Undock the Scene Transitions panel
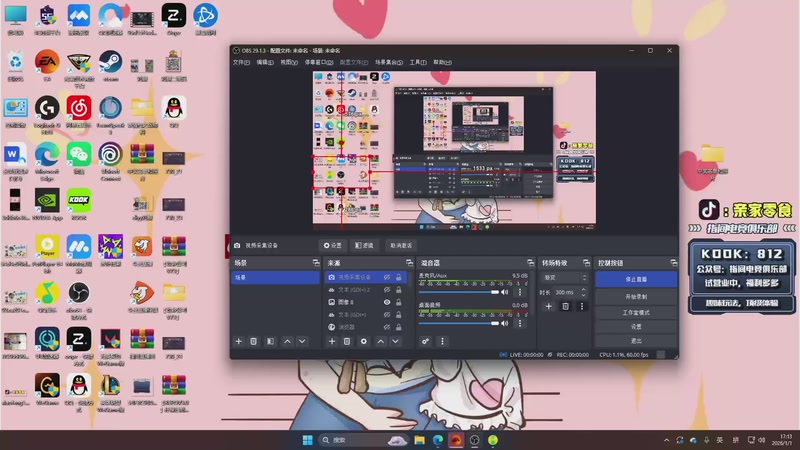The height and width of the screenshot is (450, 800). coord(586,263)
